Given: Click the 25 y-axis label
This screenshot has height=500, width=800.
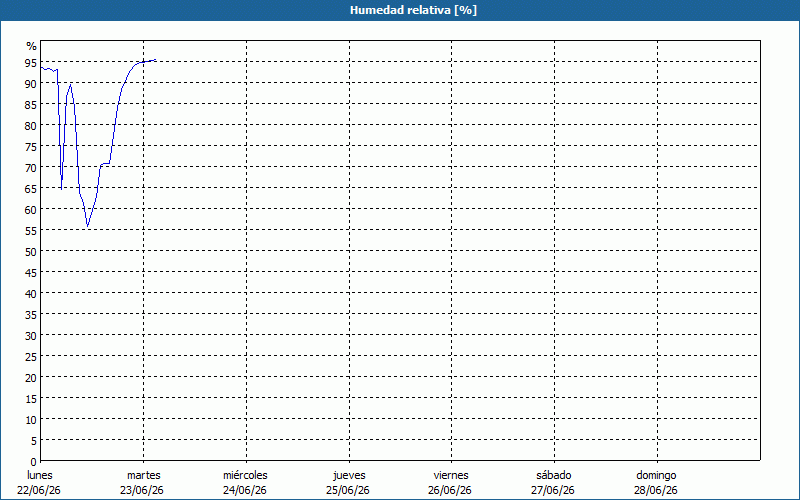Looking at the screenshot, I should pyautogui.click(x=31, y=357).
